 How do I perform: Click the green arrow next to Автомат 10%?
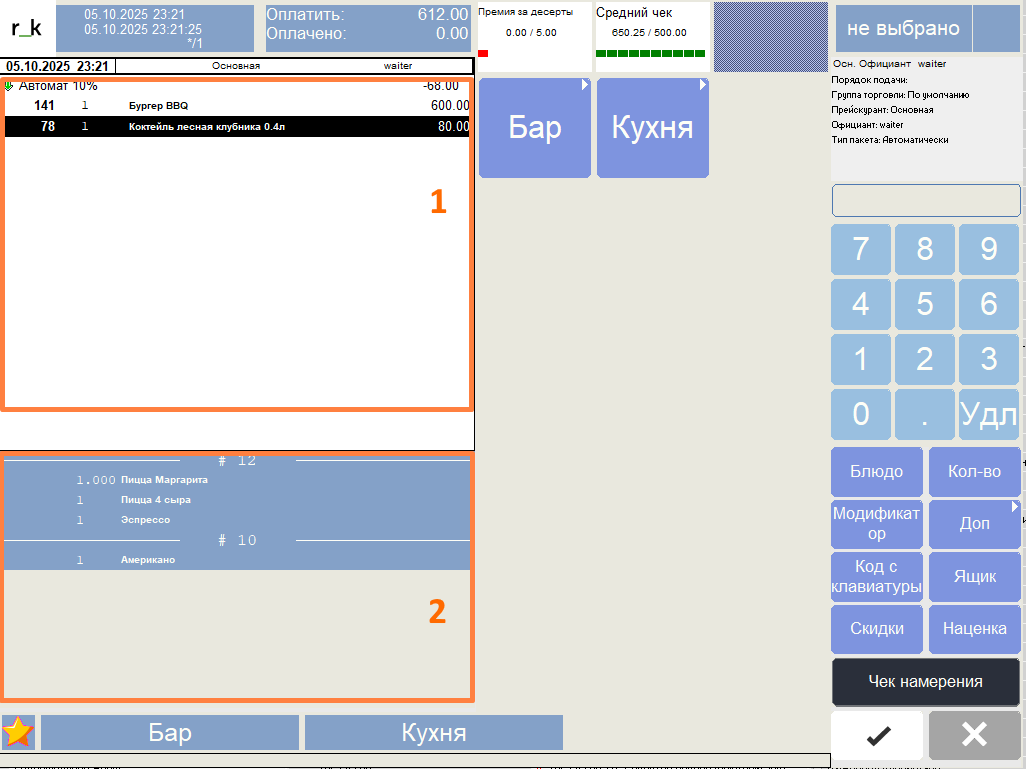point(9,86)
